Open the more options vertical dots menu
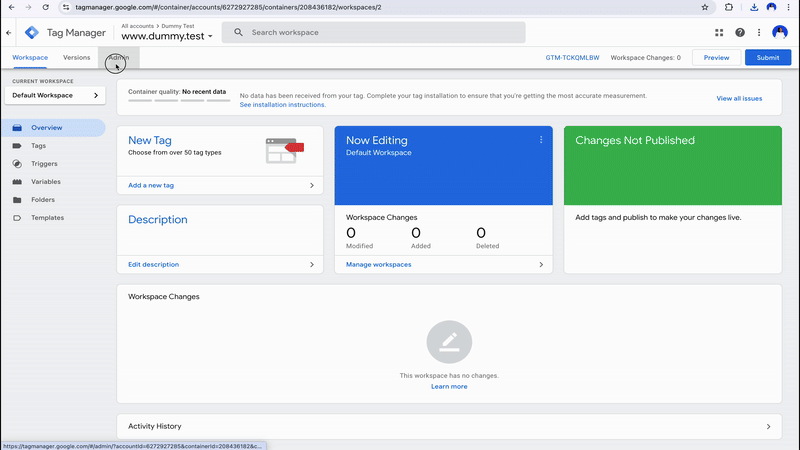The height and width of the screenshot is (450, 800). point(758,32)
